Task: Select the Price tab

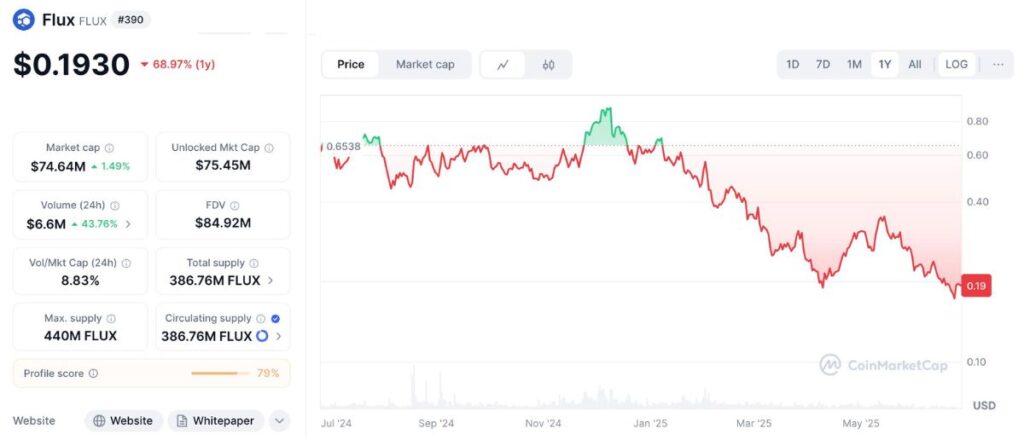Action: [x=351, y=65]
